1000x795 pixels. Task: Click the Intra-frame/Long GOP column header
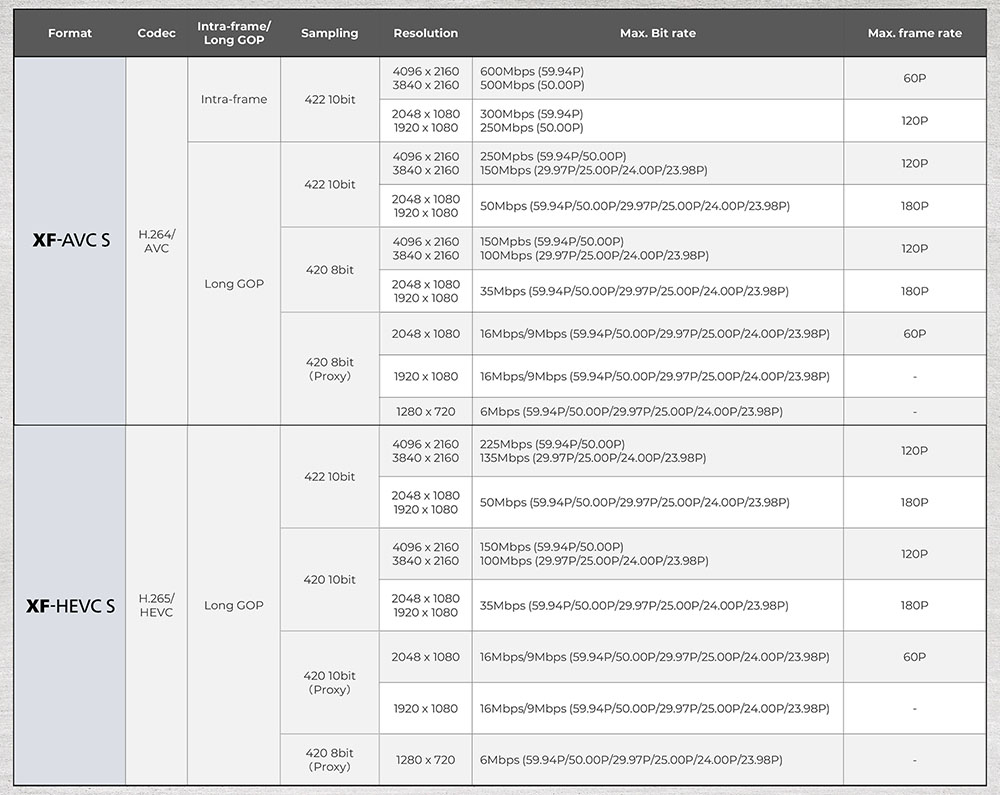(x=233, y=33)
